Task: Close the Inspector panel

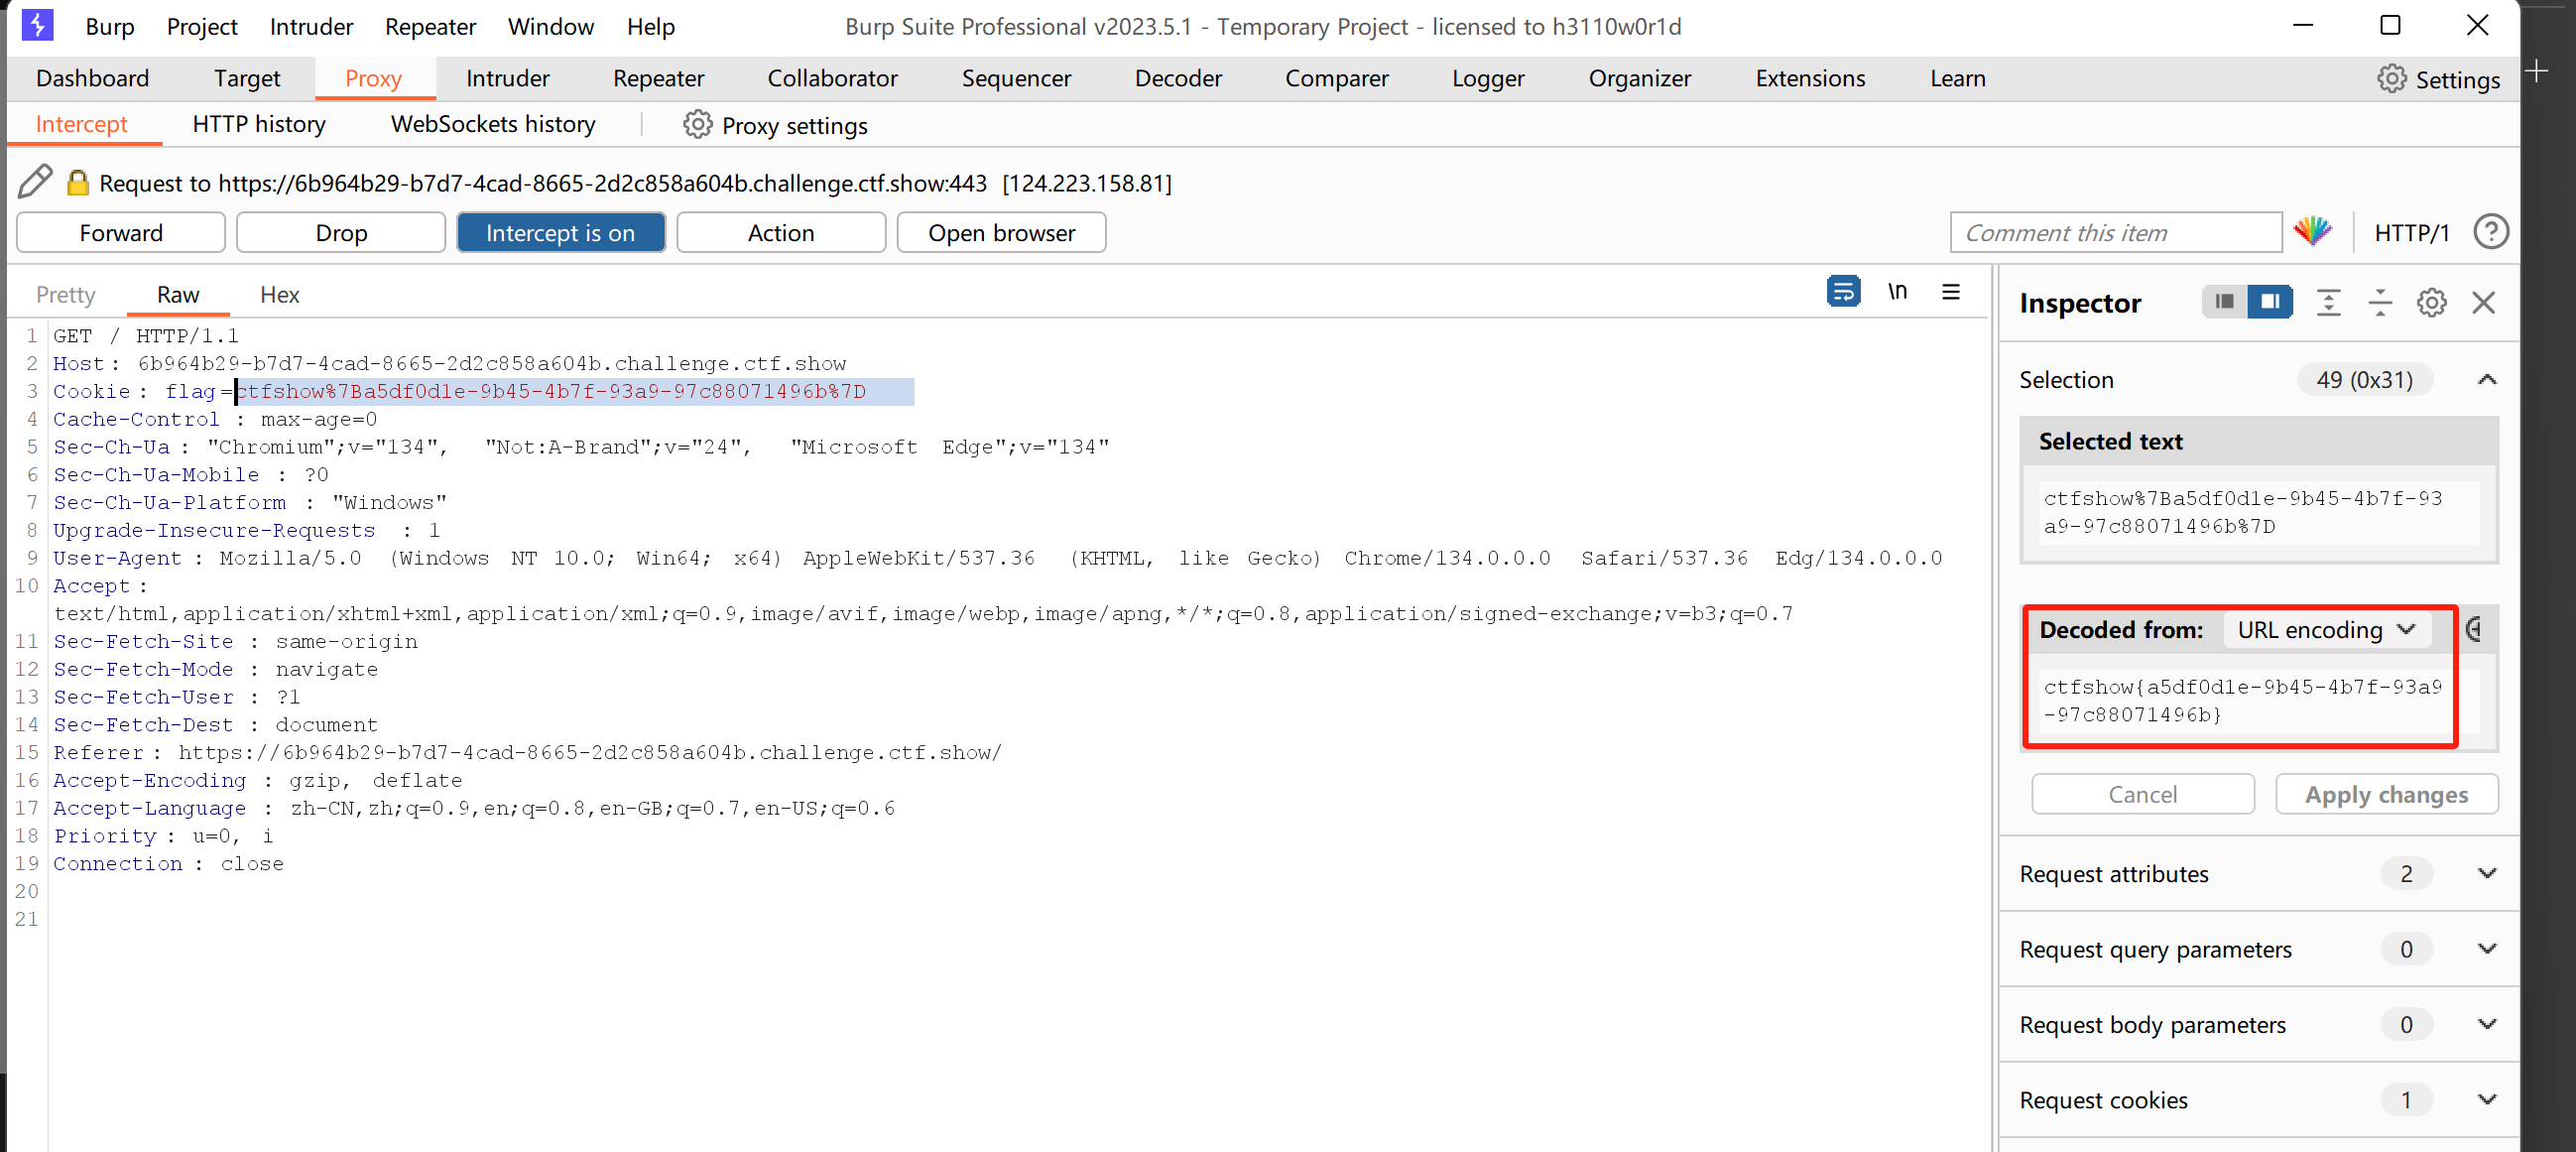Action: tap(2483, 303)
